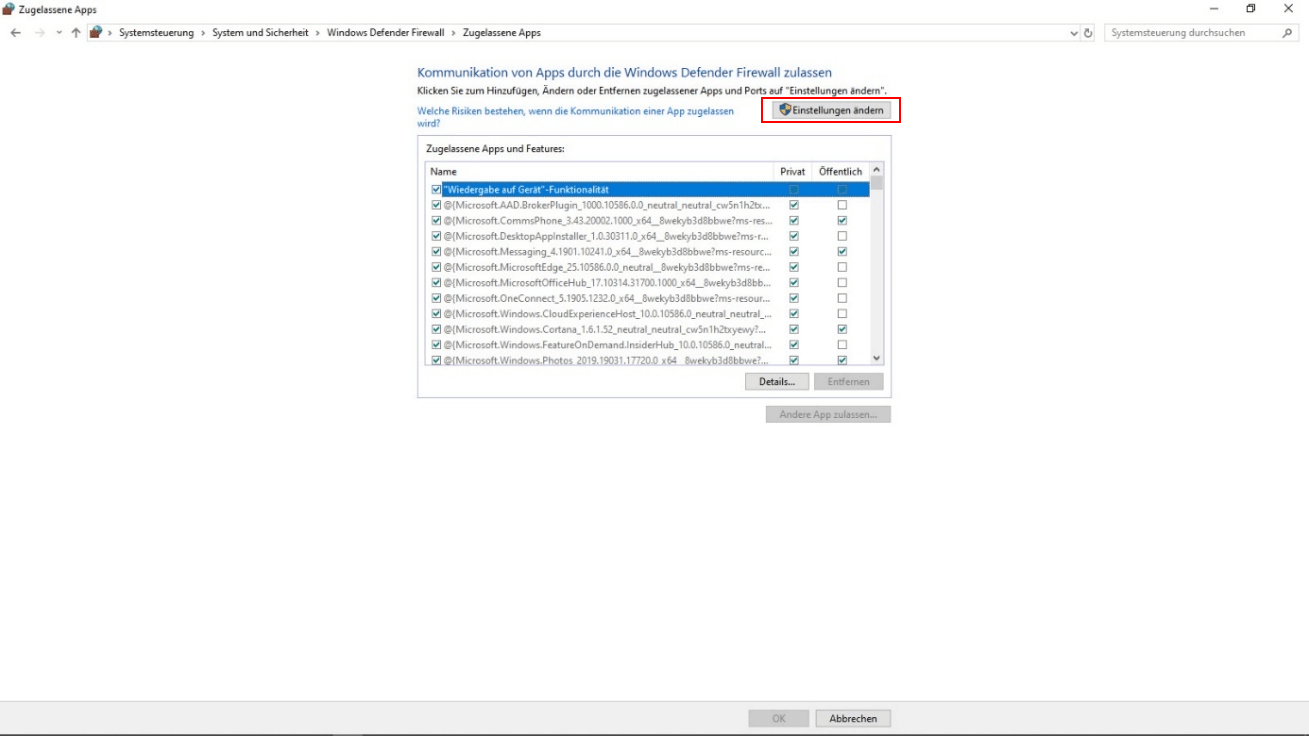Click the firewall icon in address bar
The height and width of the screenshot is (736, 1309).
(96, 33)
